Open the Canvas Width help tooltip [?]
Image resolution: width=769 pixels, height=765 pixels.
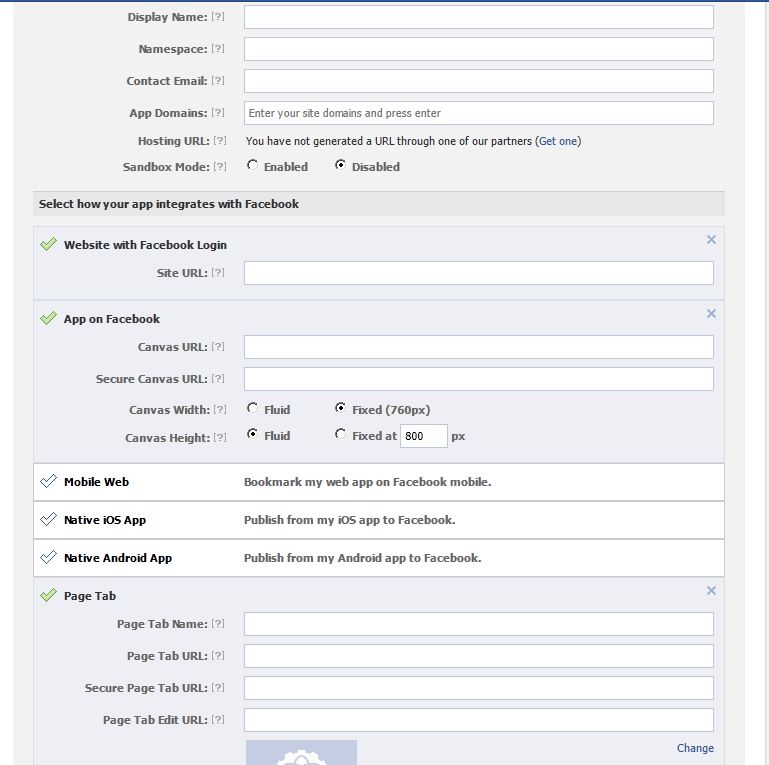[x=220, y=409]
